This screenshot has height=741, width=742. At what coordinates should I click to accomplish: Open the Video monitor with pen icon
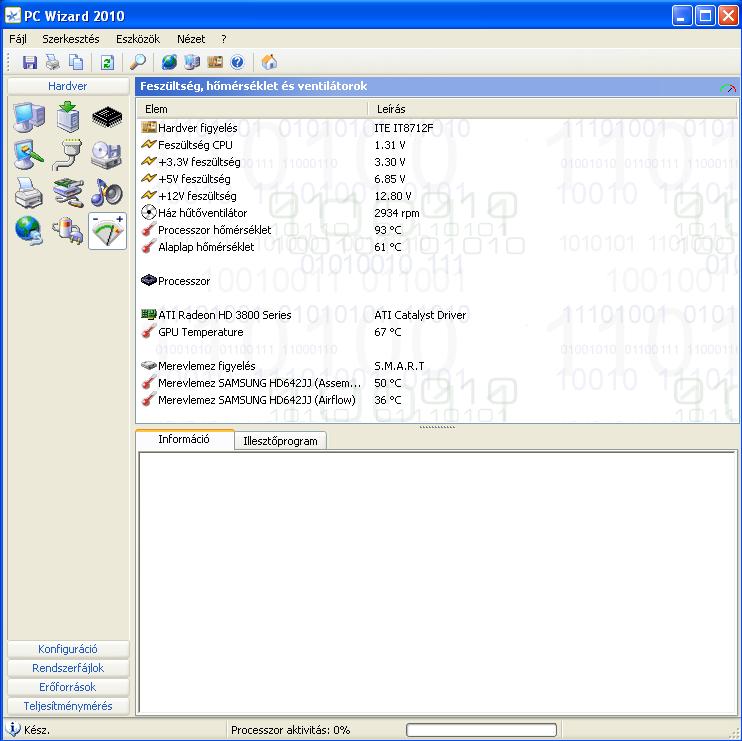pos(29,155)
